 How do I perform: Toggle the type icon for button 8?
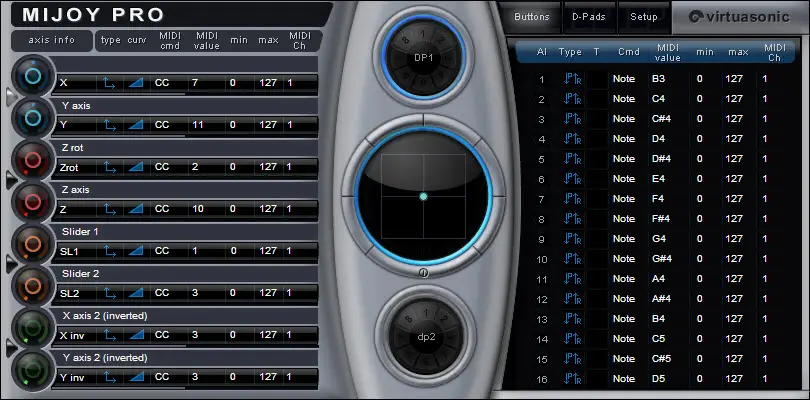click(572, 219)
